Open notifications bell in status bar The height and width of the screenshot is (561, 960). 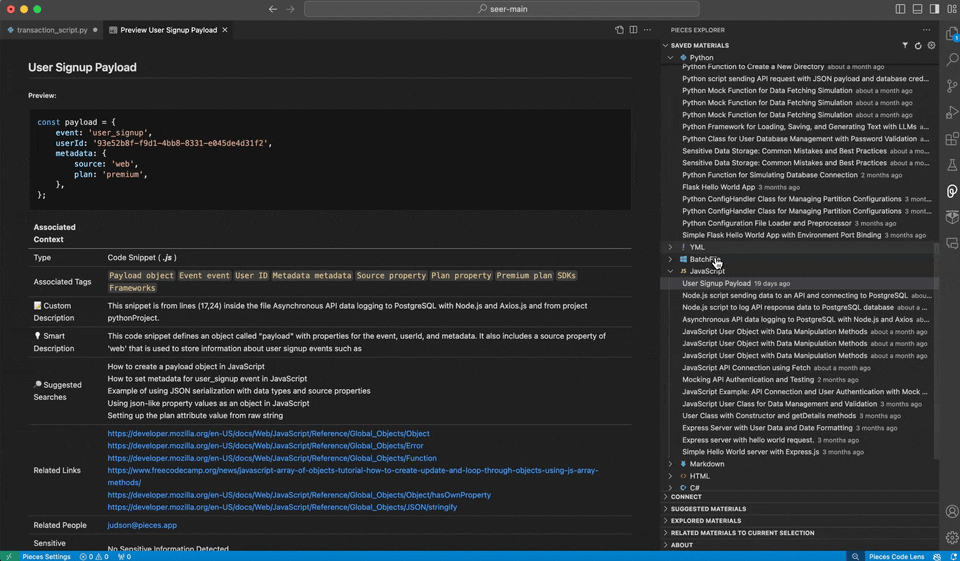tap(953, 556)
